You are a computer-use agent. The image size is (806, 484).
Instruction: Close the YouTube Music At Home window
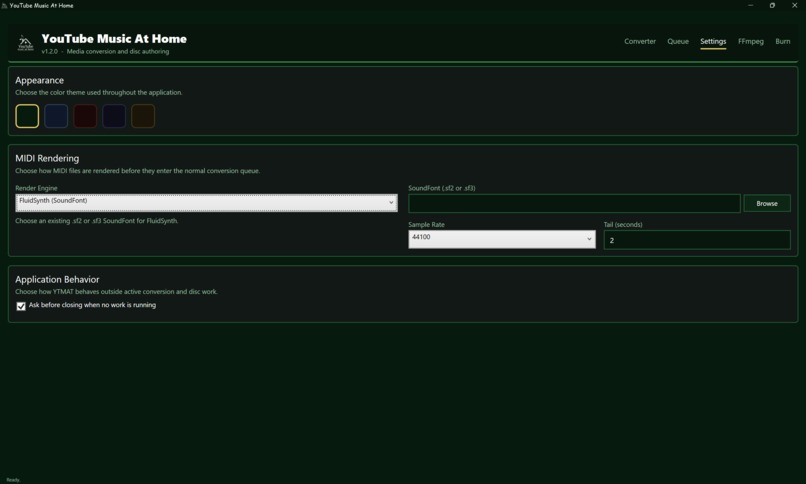point(794,5)
